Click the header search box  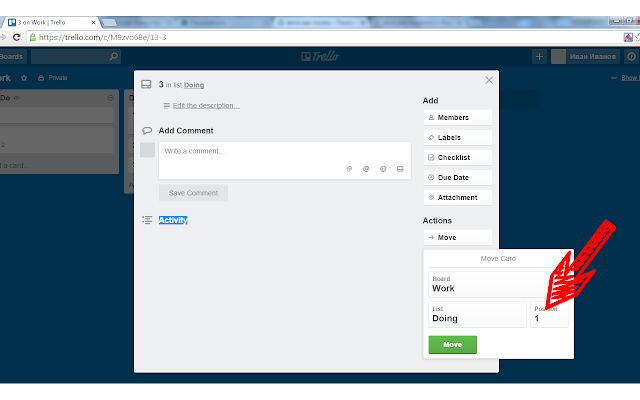click(76, 56)
